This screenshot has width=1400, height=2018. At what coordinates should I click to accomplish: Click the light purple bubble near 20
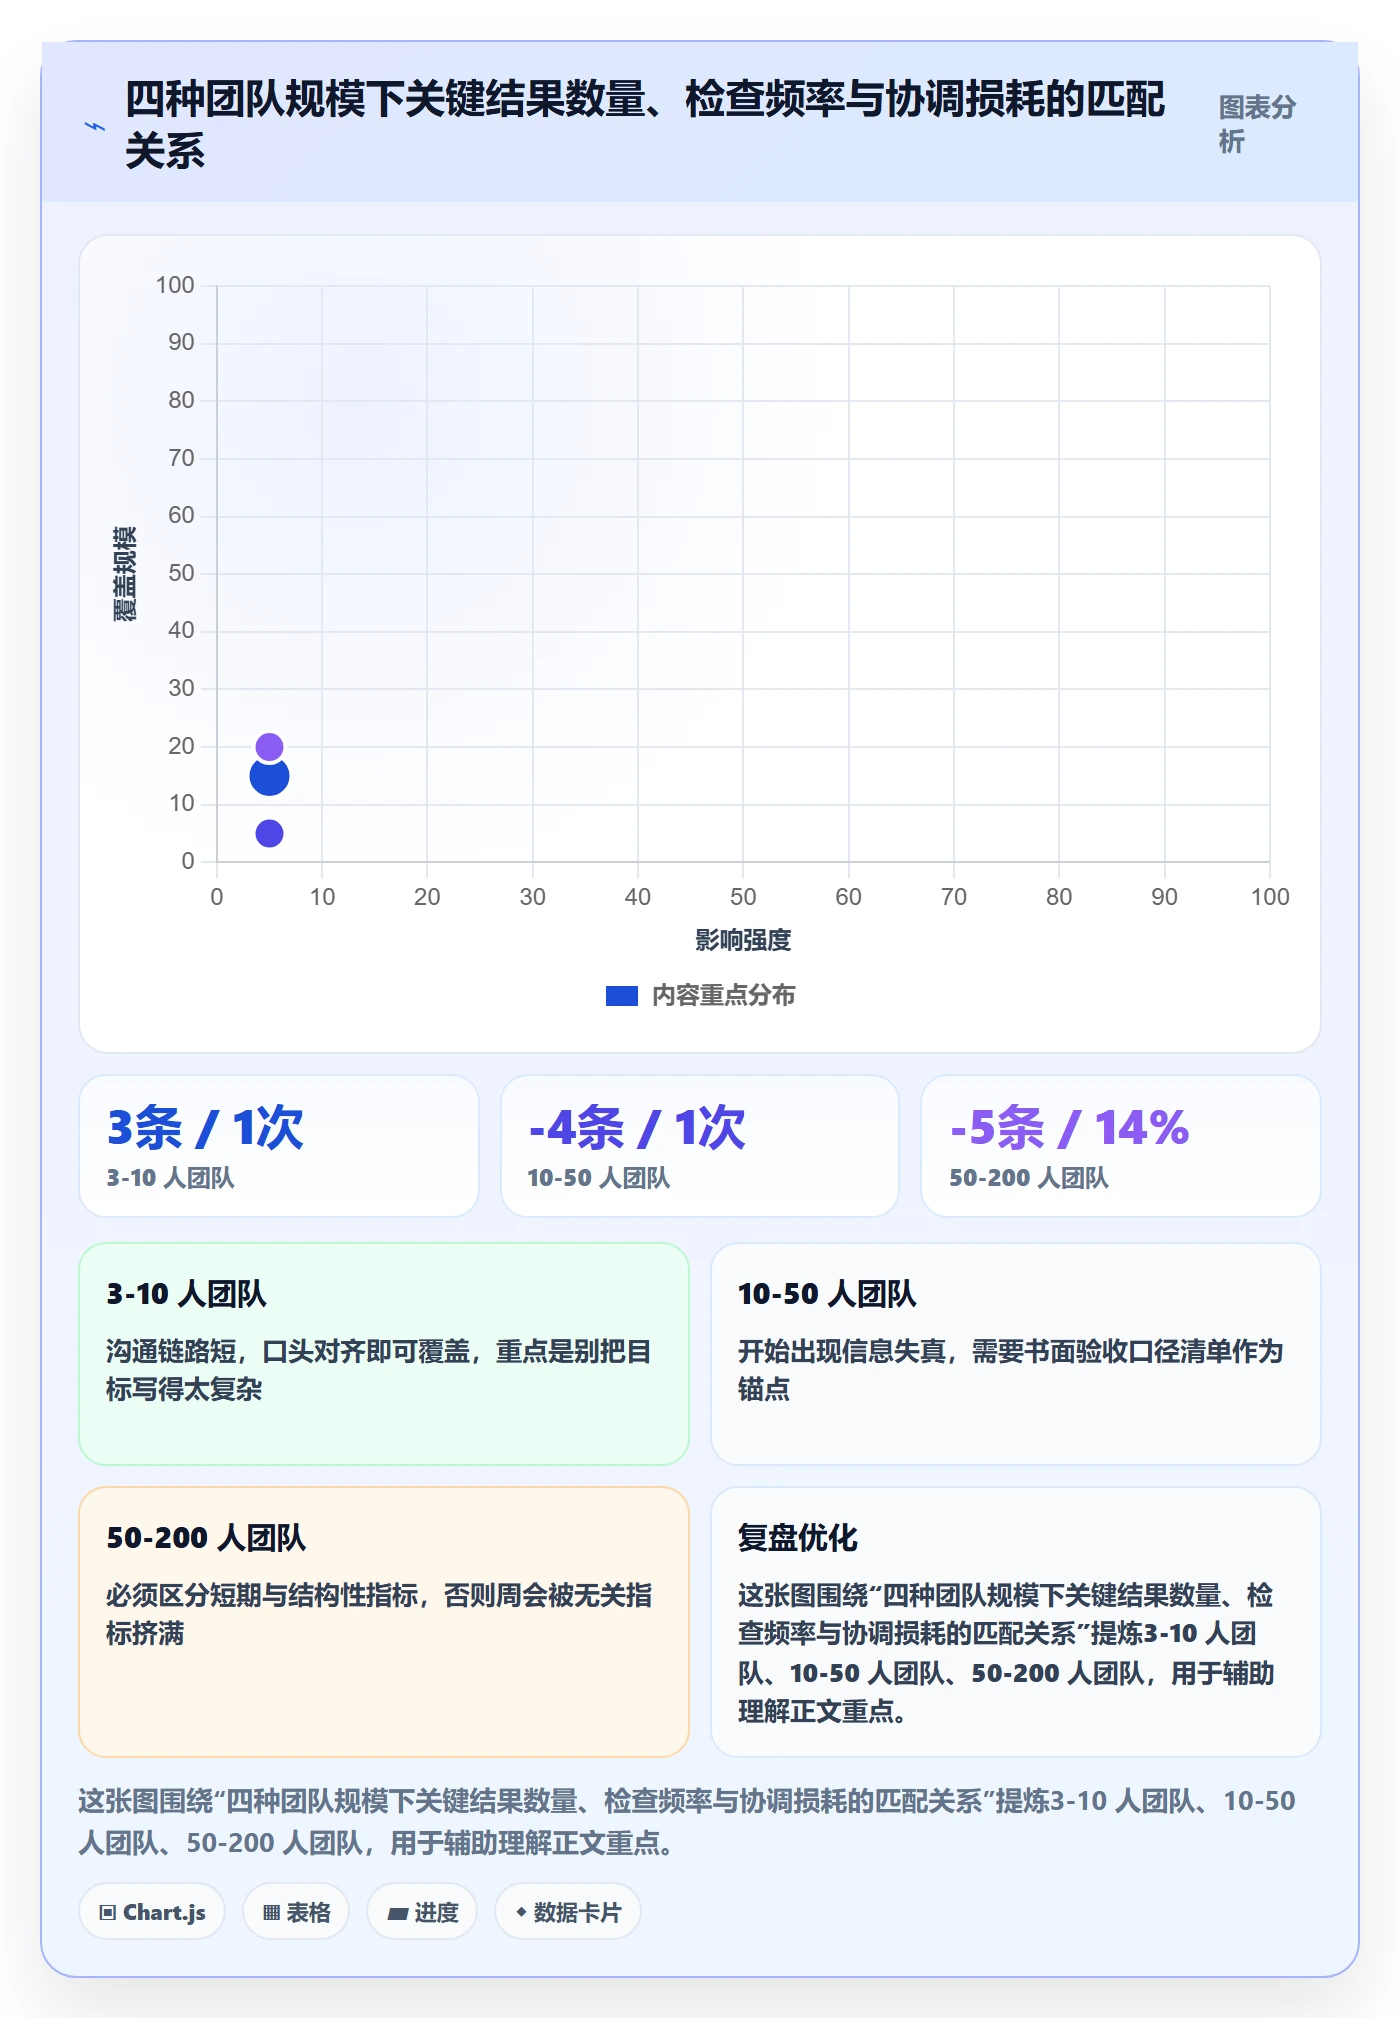269,746
